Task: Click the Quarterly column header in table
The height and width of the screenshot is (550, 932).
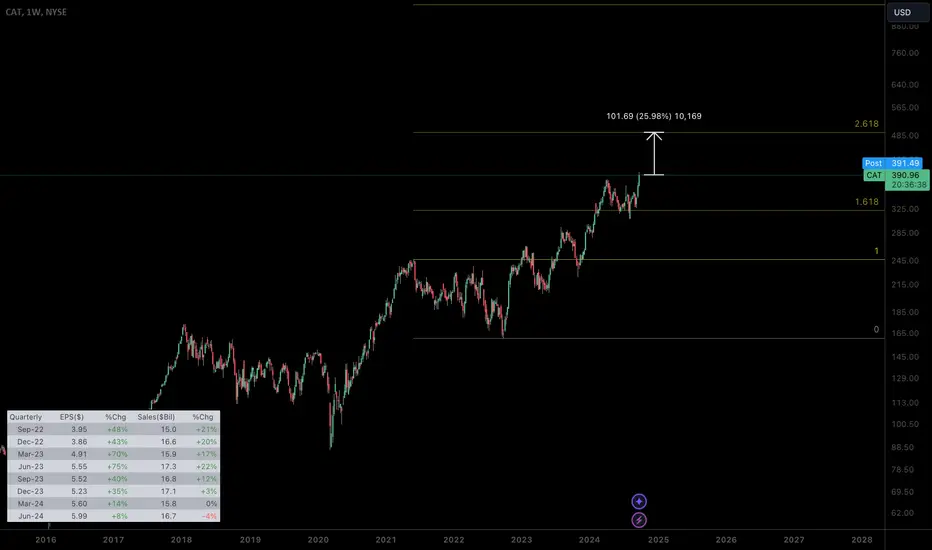Action: 26,417
